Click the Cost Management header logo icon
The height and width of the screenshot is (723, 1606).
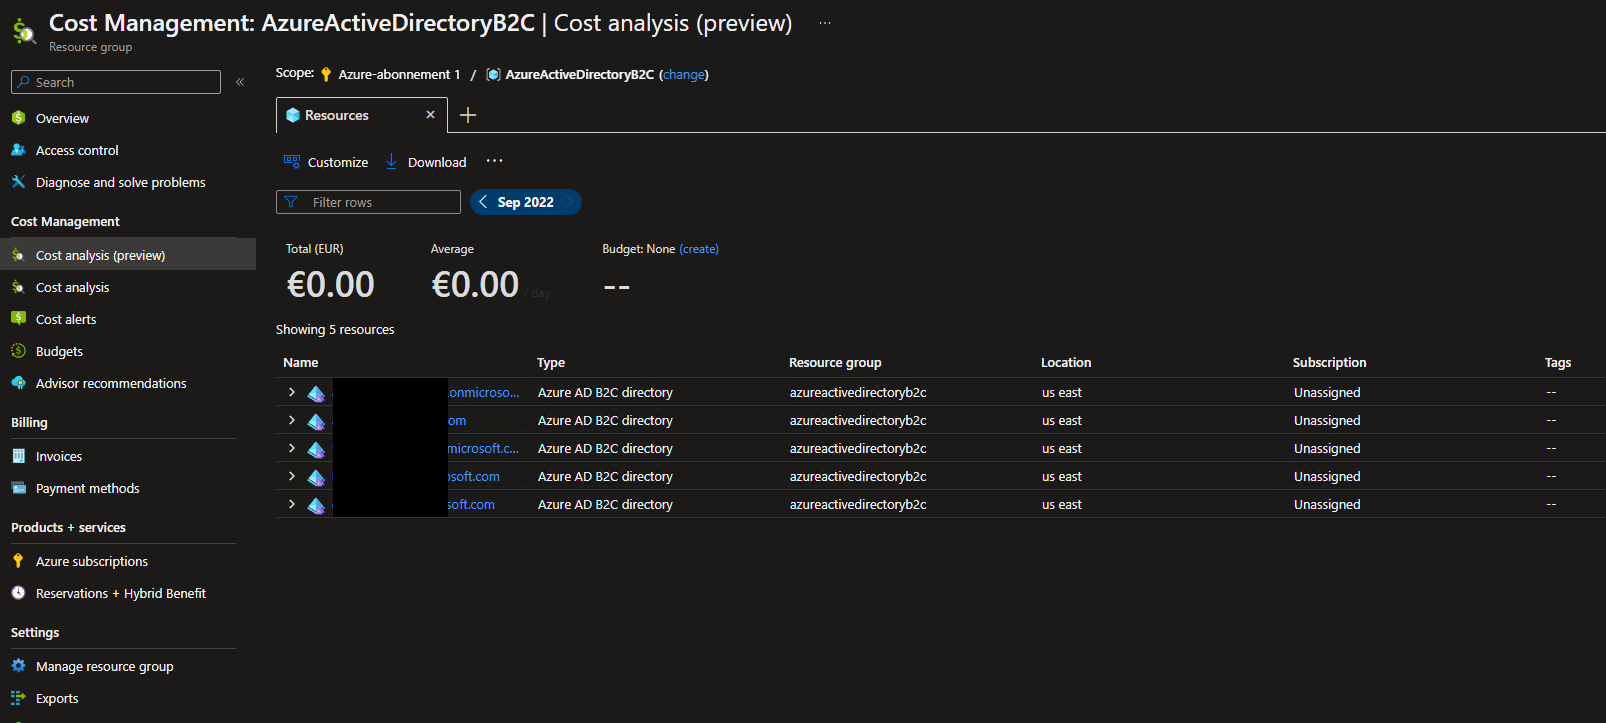(23, 31)
